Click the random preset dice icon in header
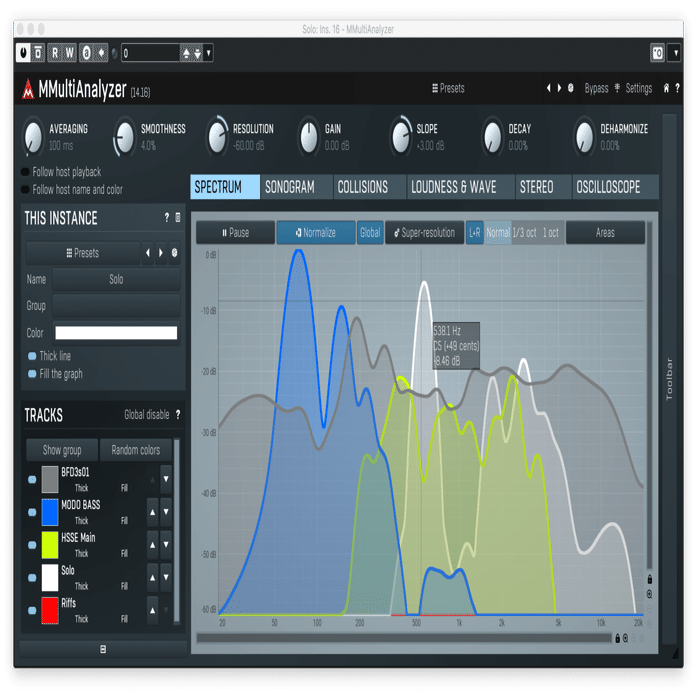 click(571, 88)
